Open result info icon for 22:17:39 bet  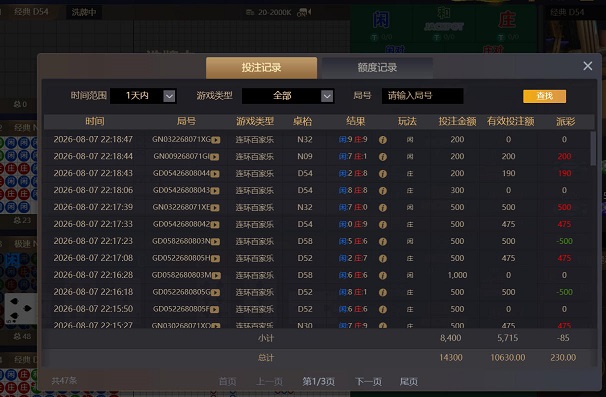(x=383, y=208)
